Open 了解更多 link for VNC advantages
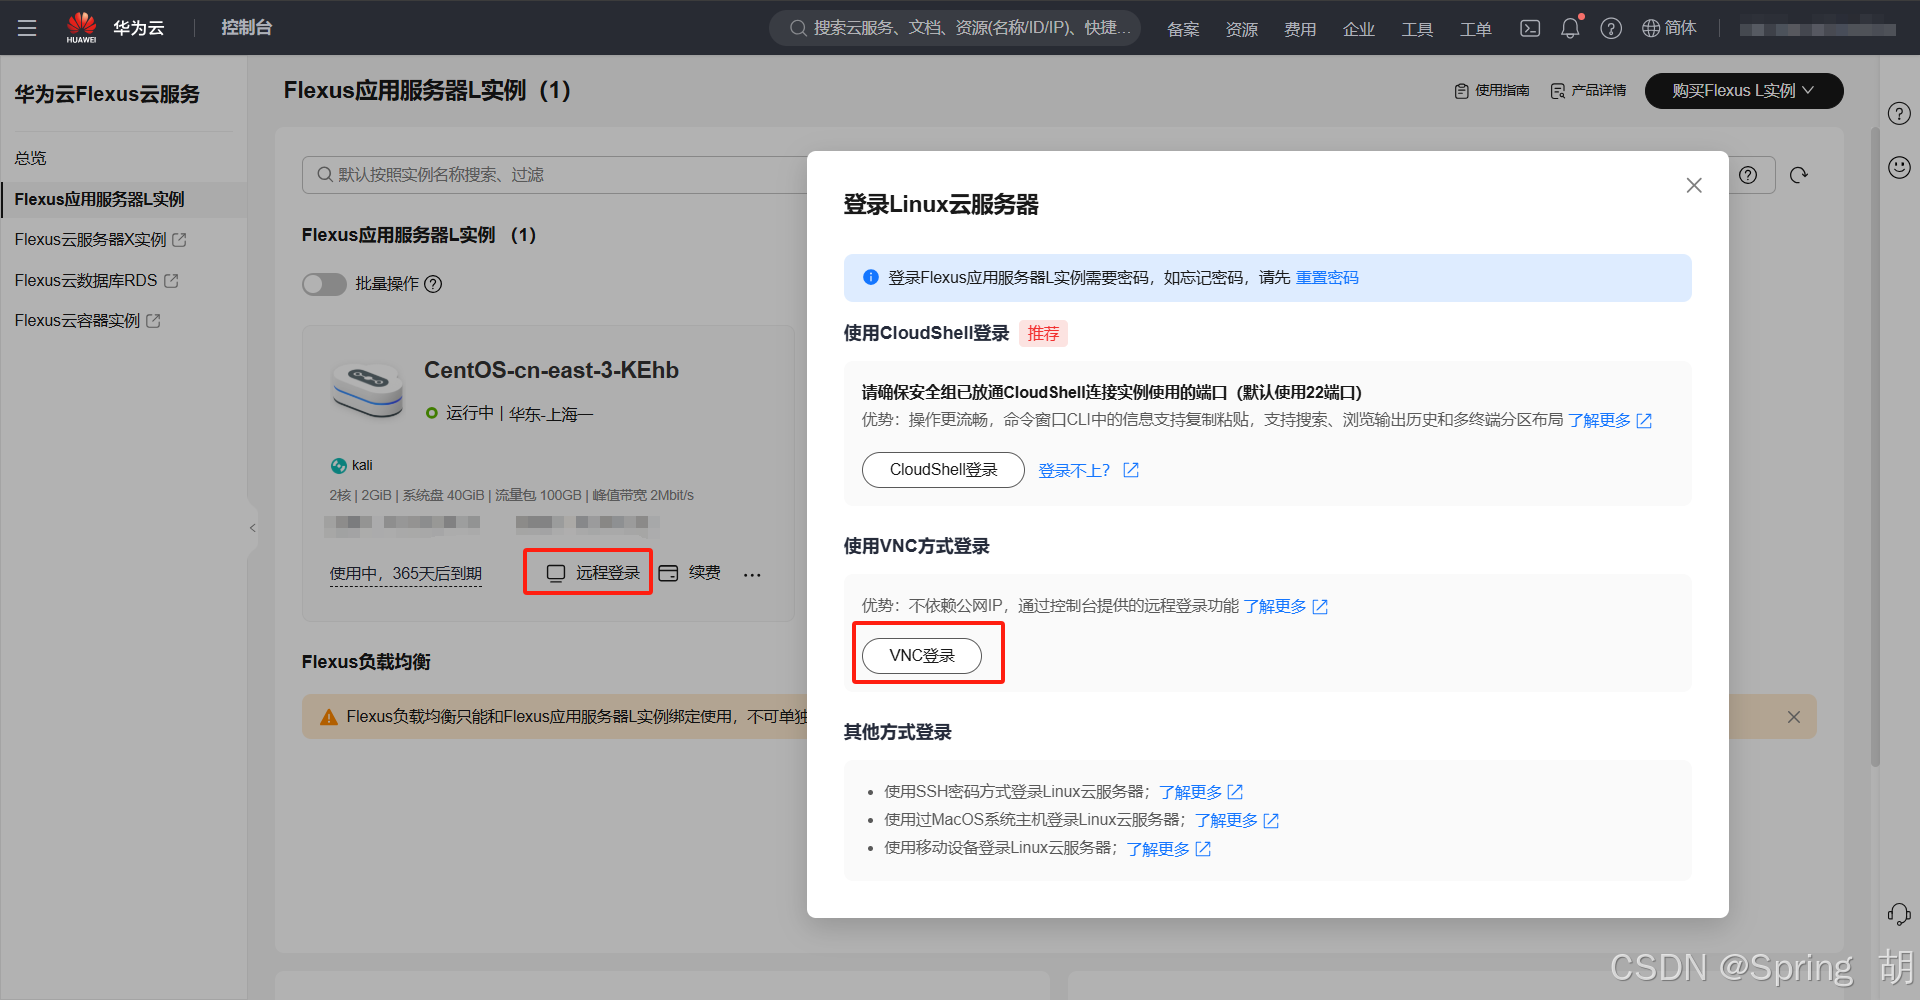 point(1285,607)
